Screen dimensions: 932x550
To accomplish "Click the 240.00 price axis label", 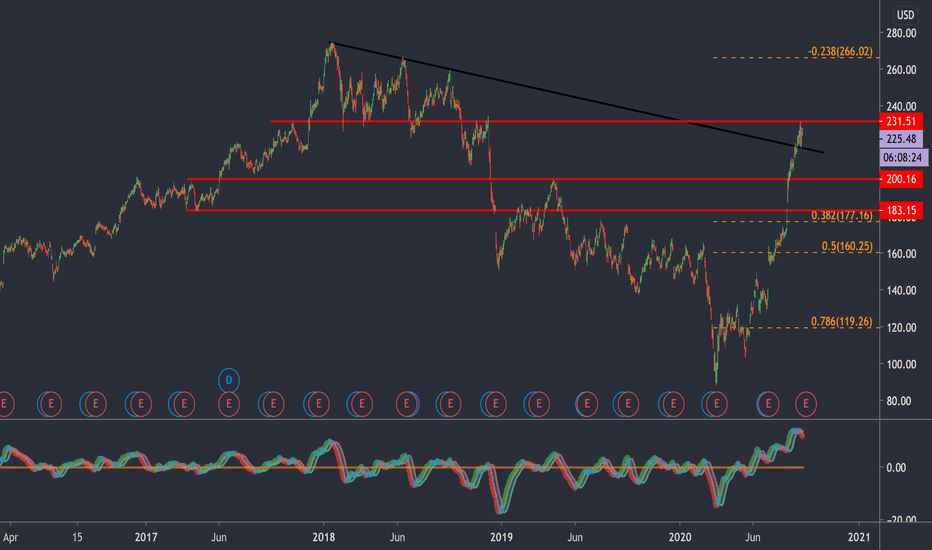I will coord(901,106).
